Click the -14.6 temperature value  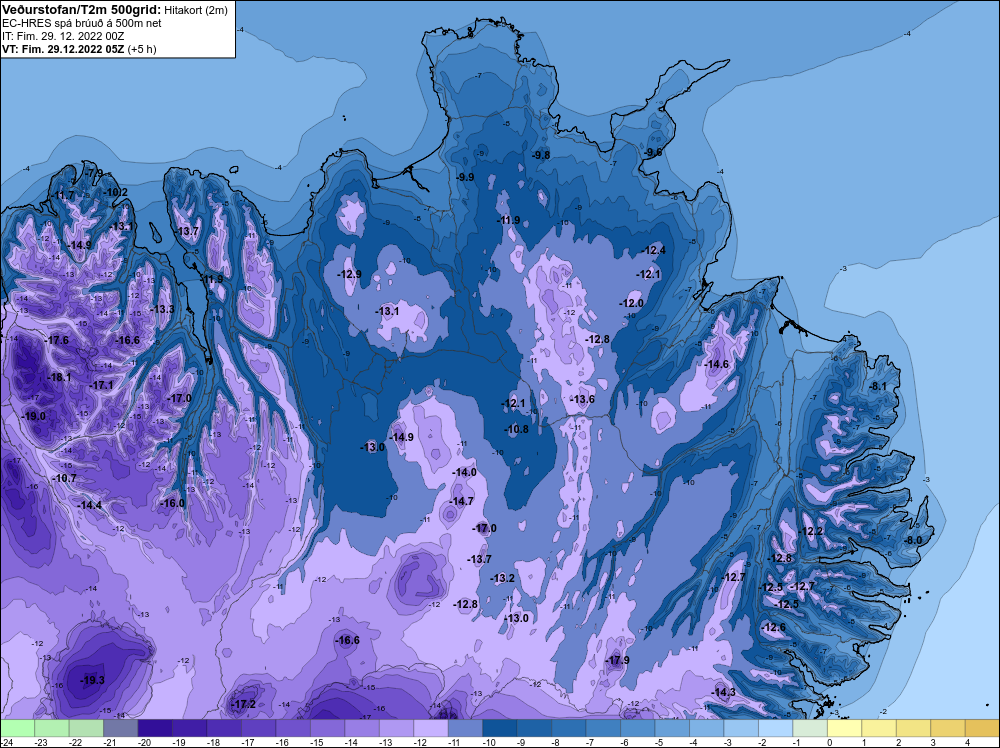717,365
